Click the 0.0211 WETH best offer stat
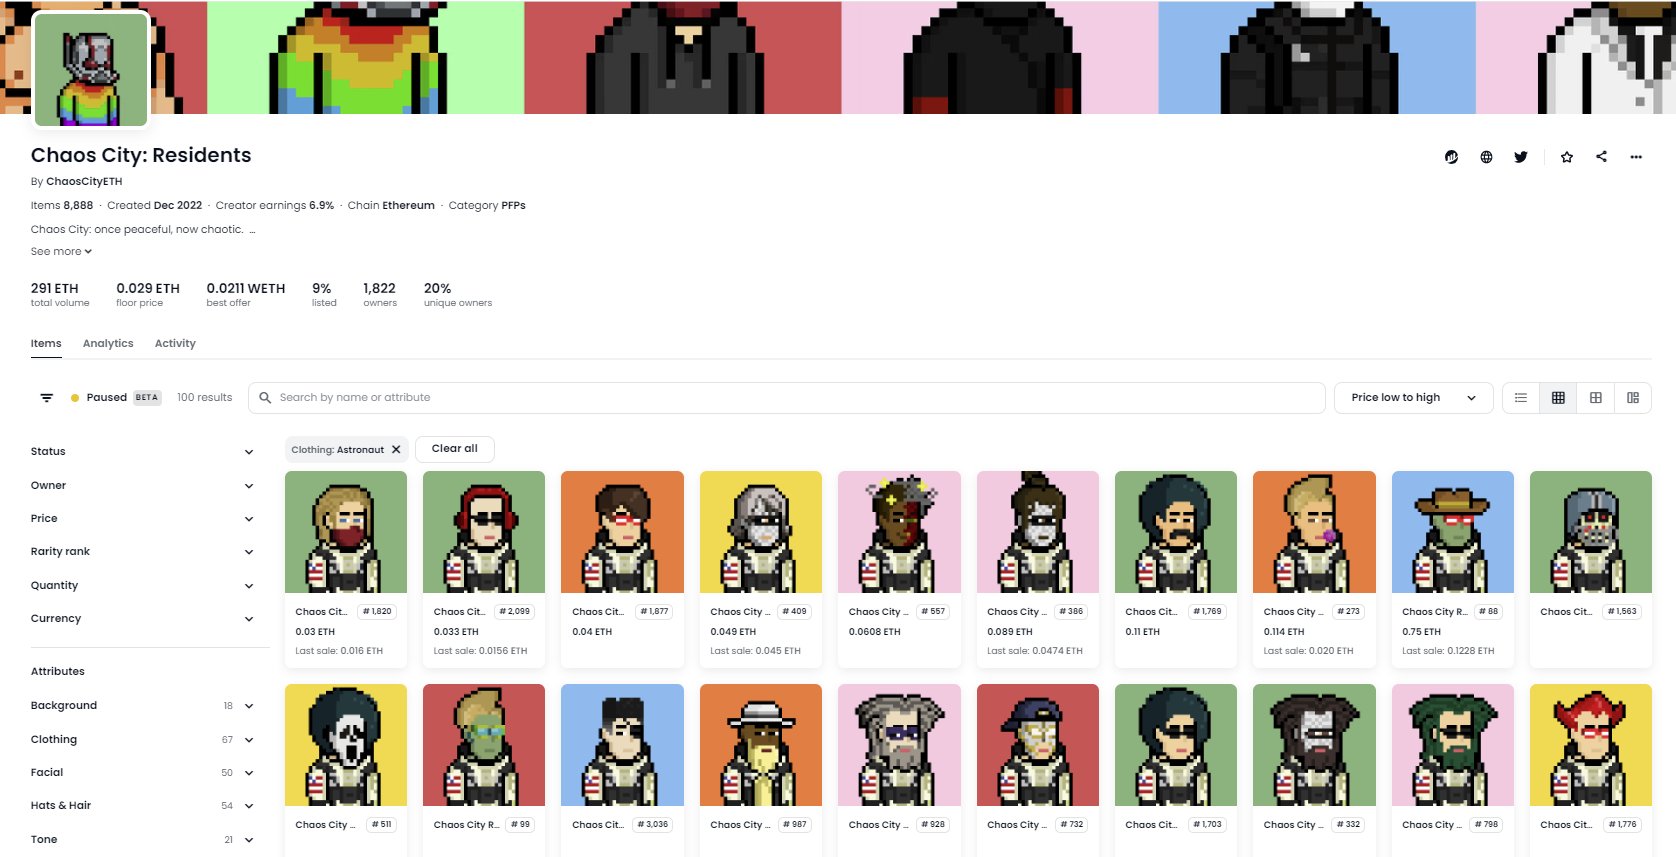 point(246,295)
